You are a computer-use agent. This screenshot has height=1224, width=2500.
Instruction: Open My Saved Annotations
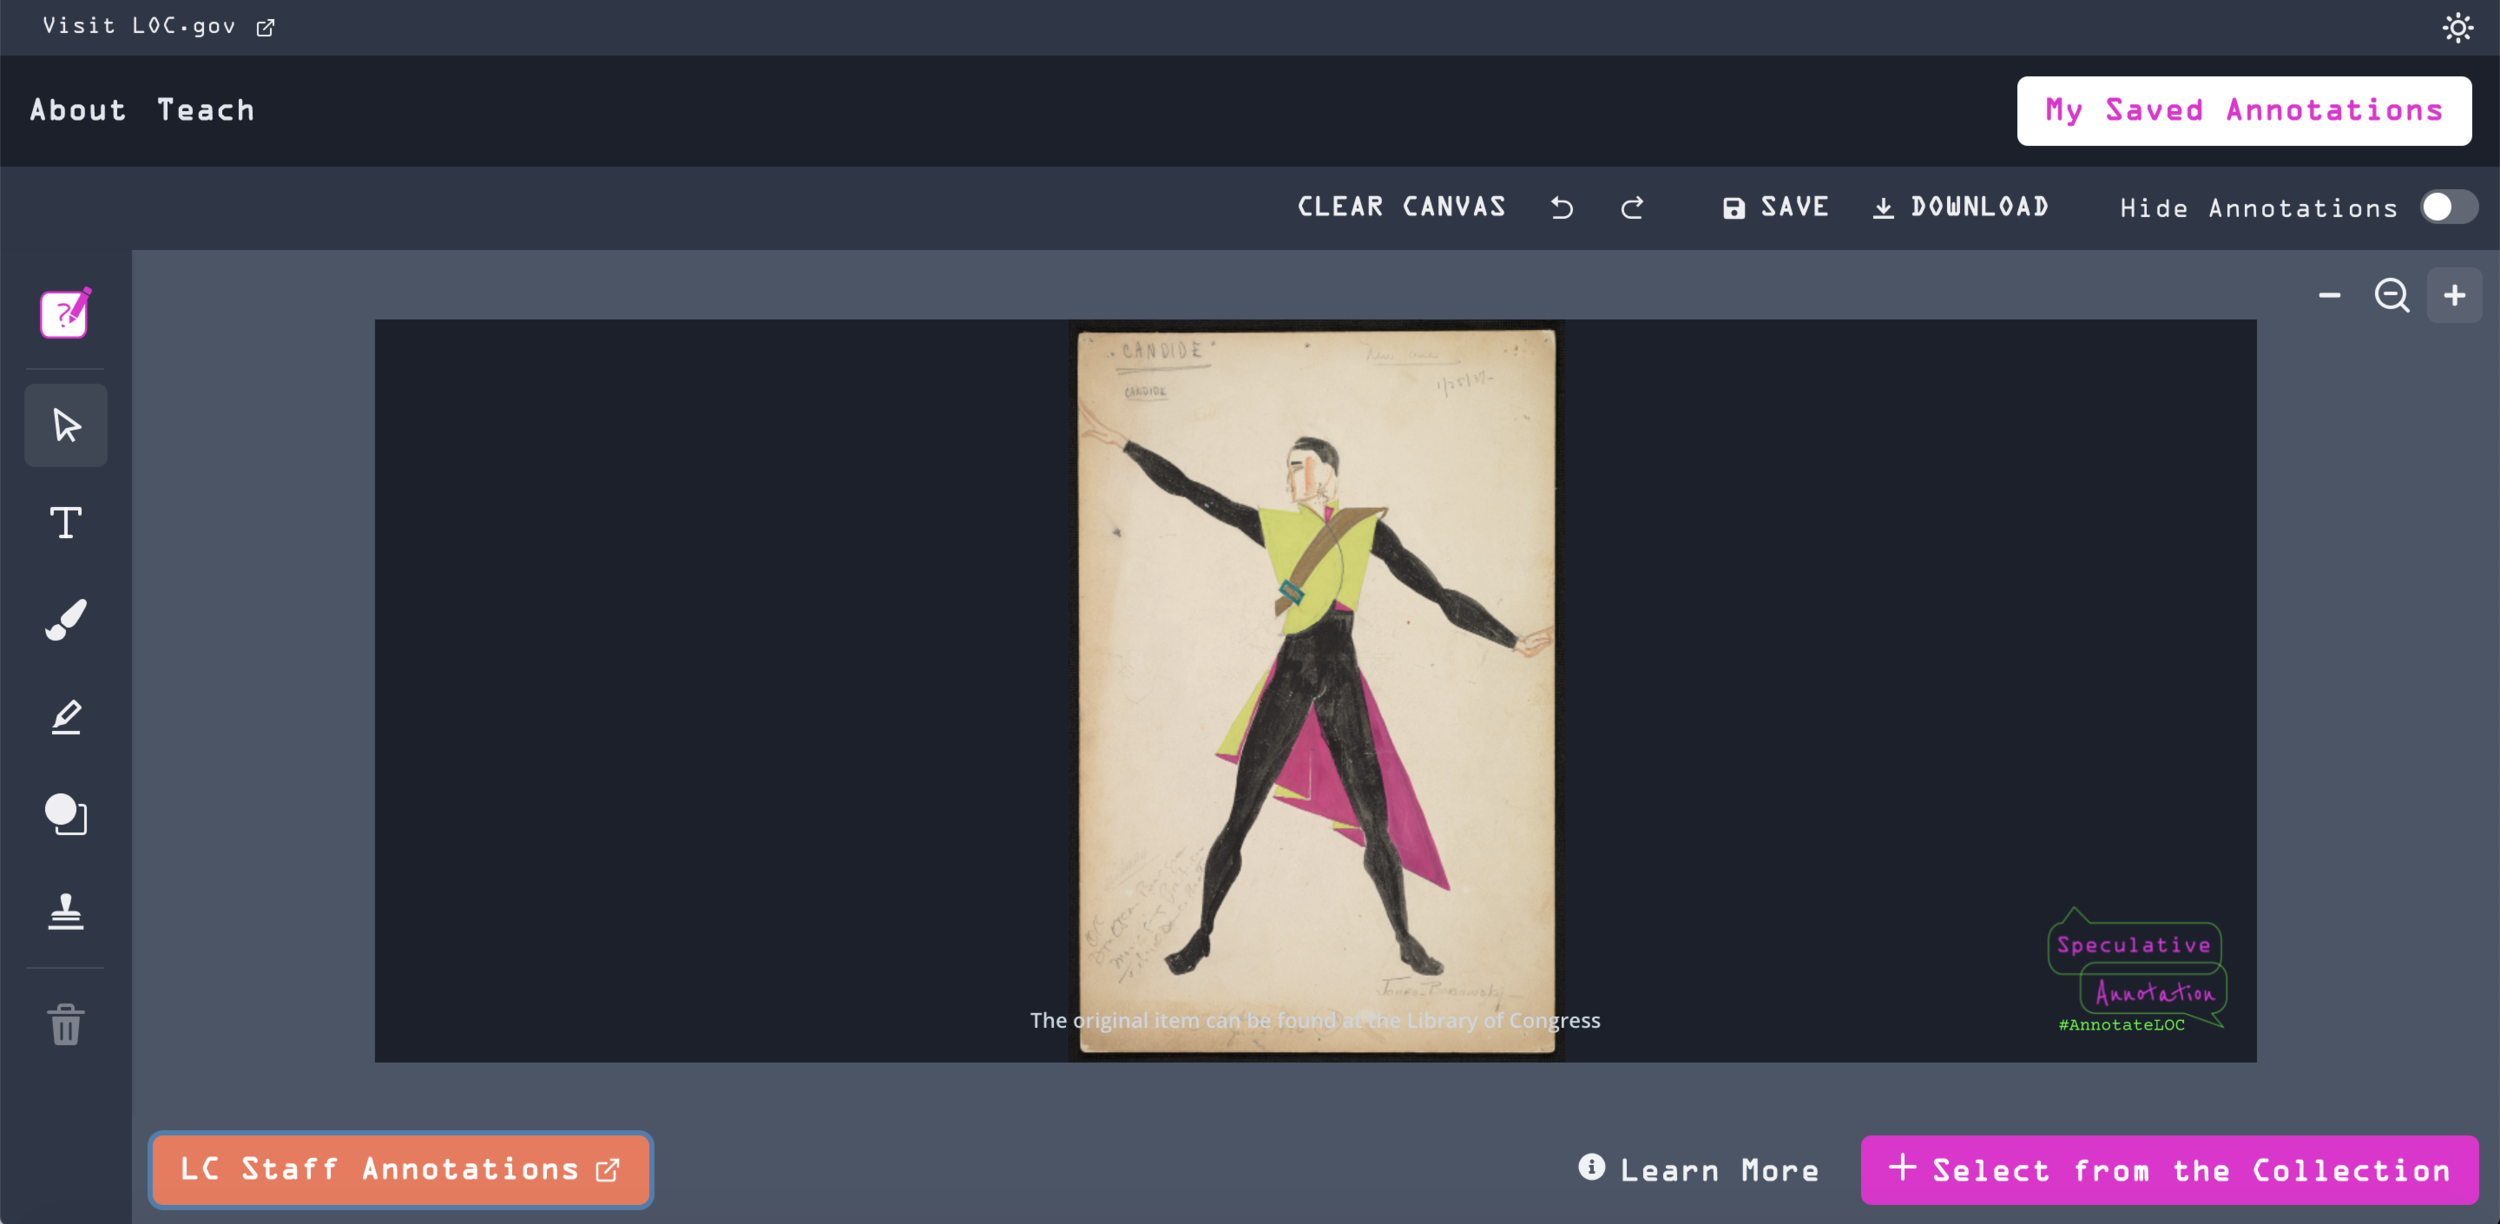pos(2243,111)
